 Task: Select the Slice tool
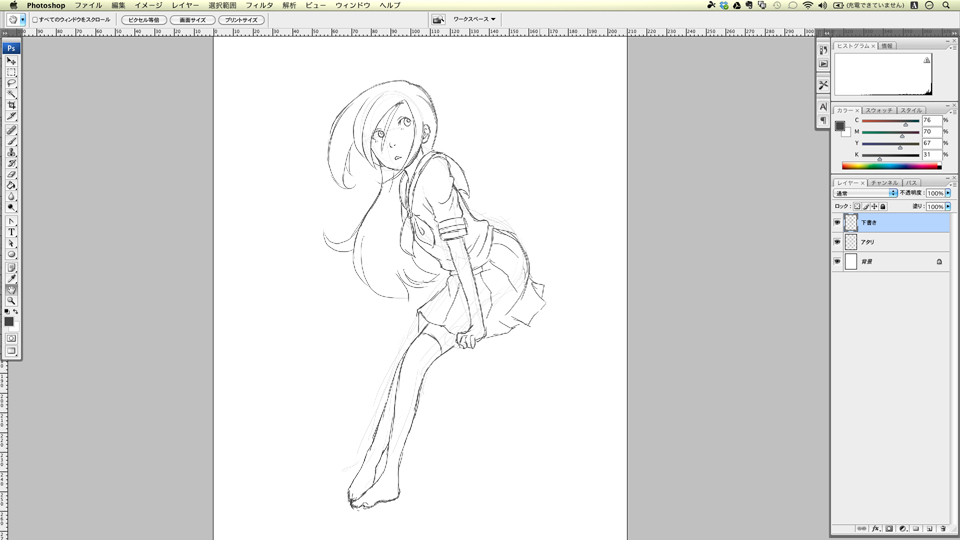coord(11,116)
